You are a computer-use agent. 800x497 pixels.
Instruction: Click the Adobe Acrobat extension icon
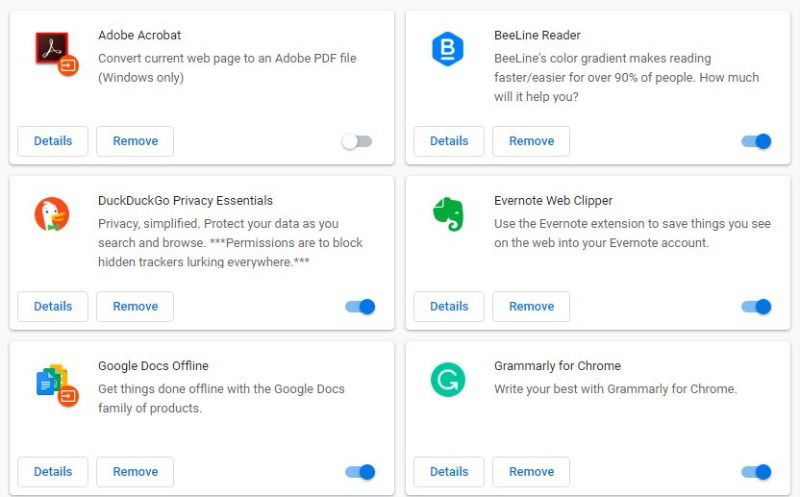tap(52, 50)
